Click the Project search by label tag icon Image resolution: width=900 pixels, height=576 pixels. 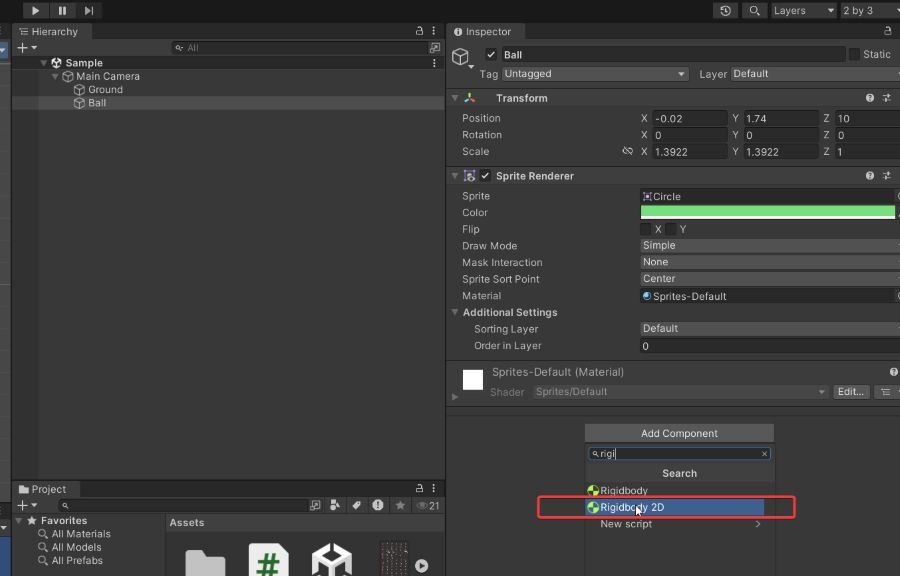[x=356, y=505]
